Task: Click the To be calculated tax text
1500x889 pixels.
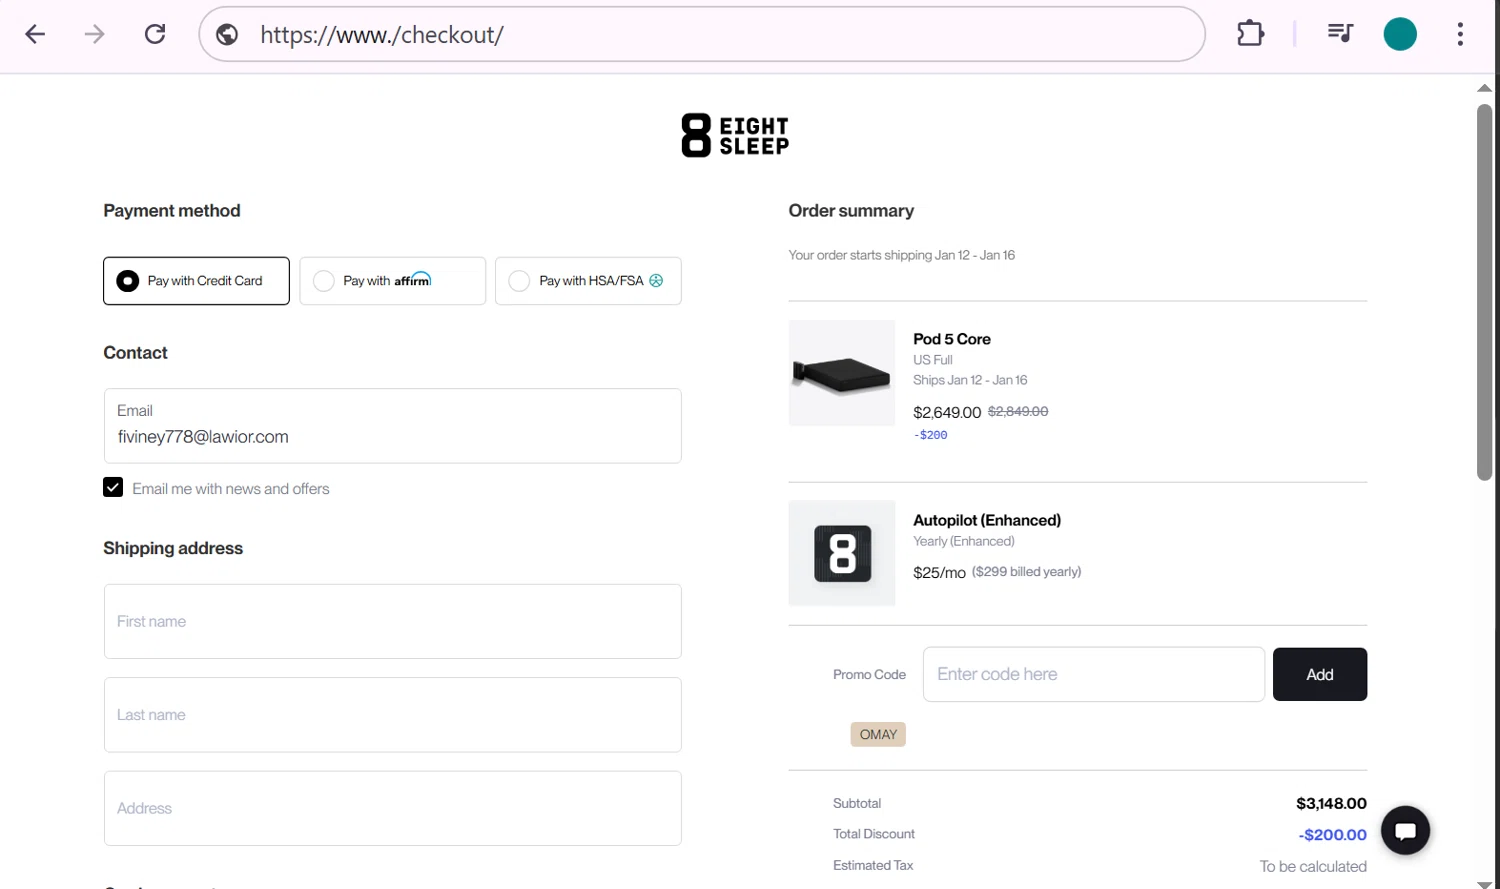Action: pos(1313,866)
